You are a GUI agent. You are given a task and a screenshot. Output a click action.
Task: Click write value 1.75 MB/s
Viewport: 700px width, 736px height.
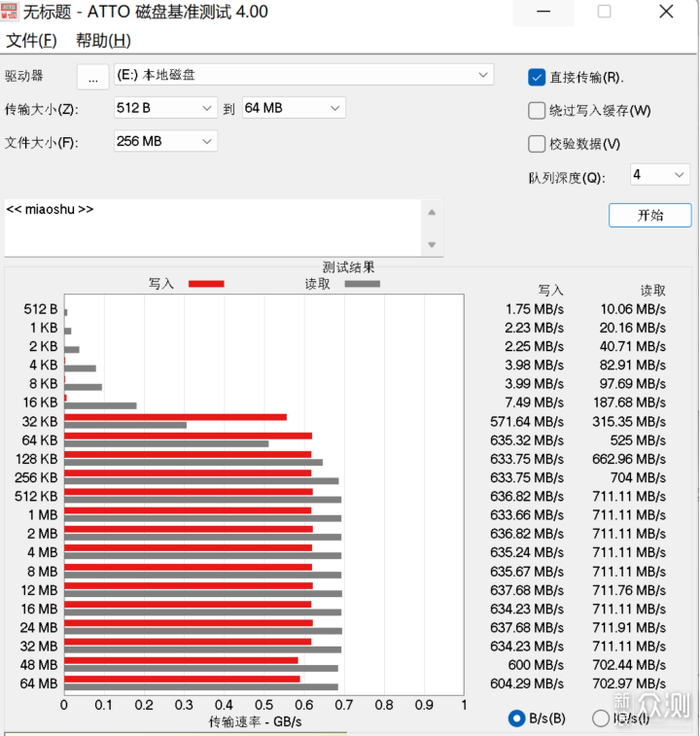[x=535, y=309]
